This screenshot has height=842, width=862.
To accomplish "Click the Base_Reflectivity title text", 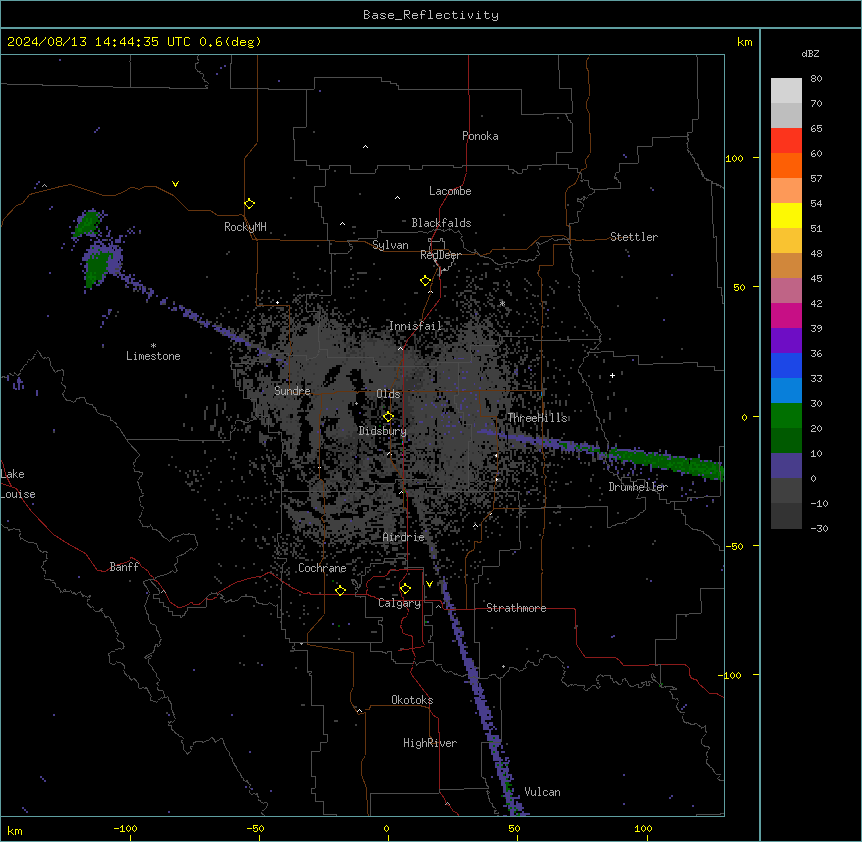I will [431, 15].
